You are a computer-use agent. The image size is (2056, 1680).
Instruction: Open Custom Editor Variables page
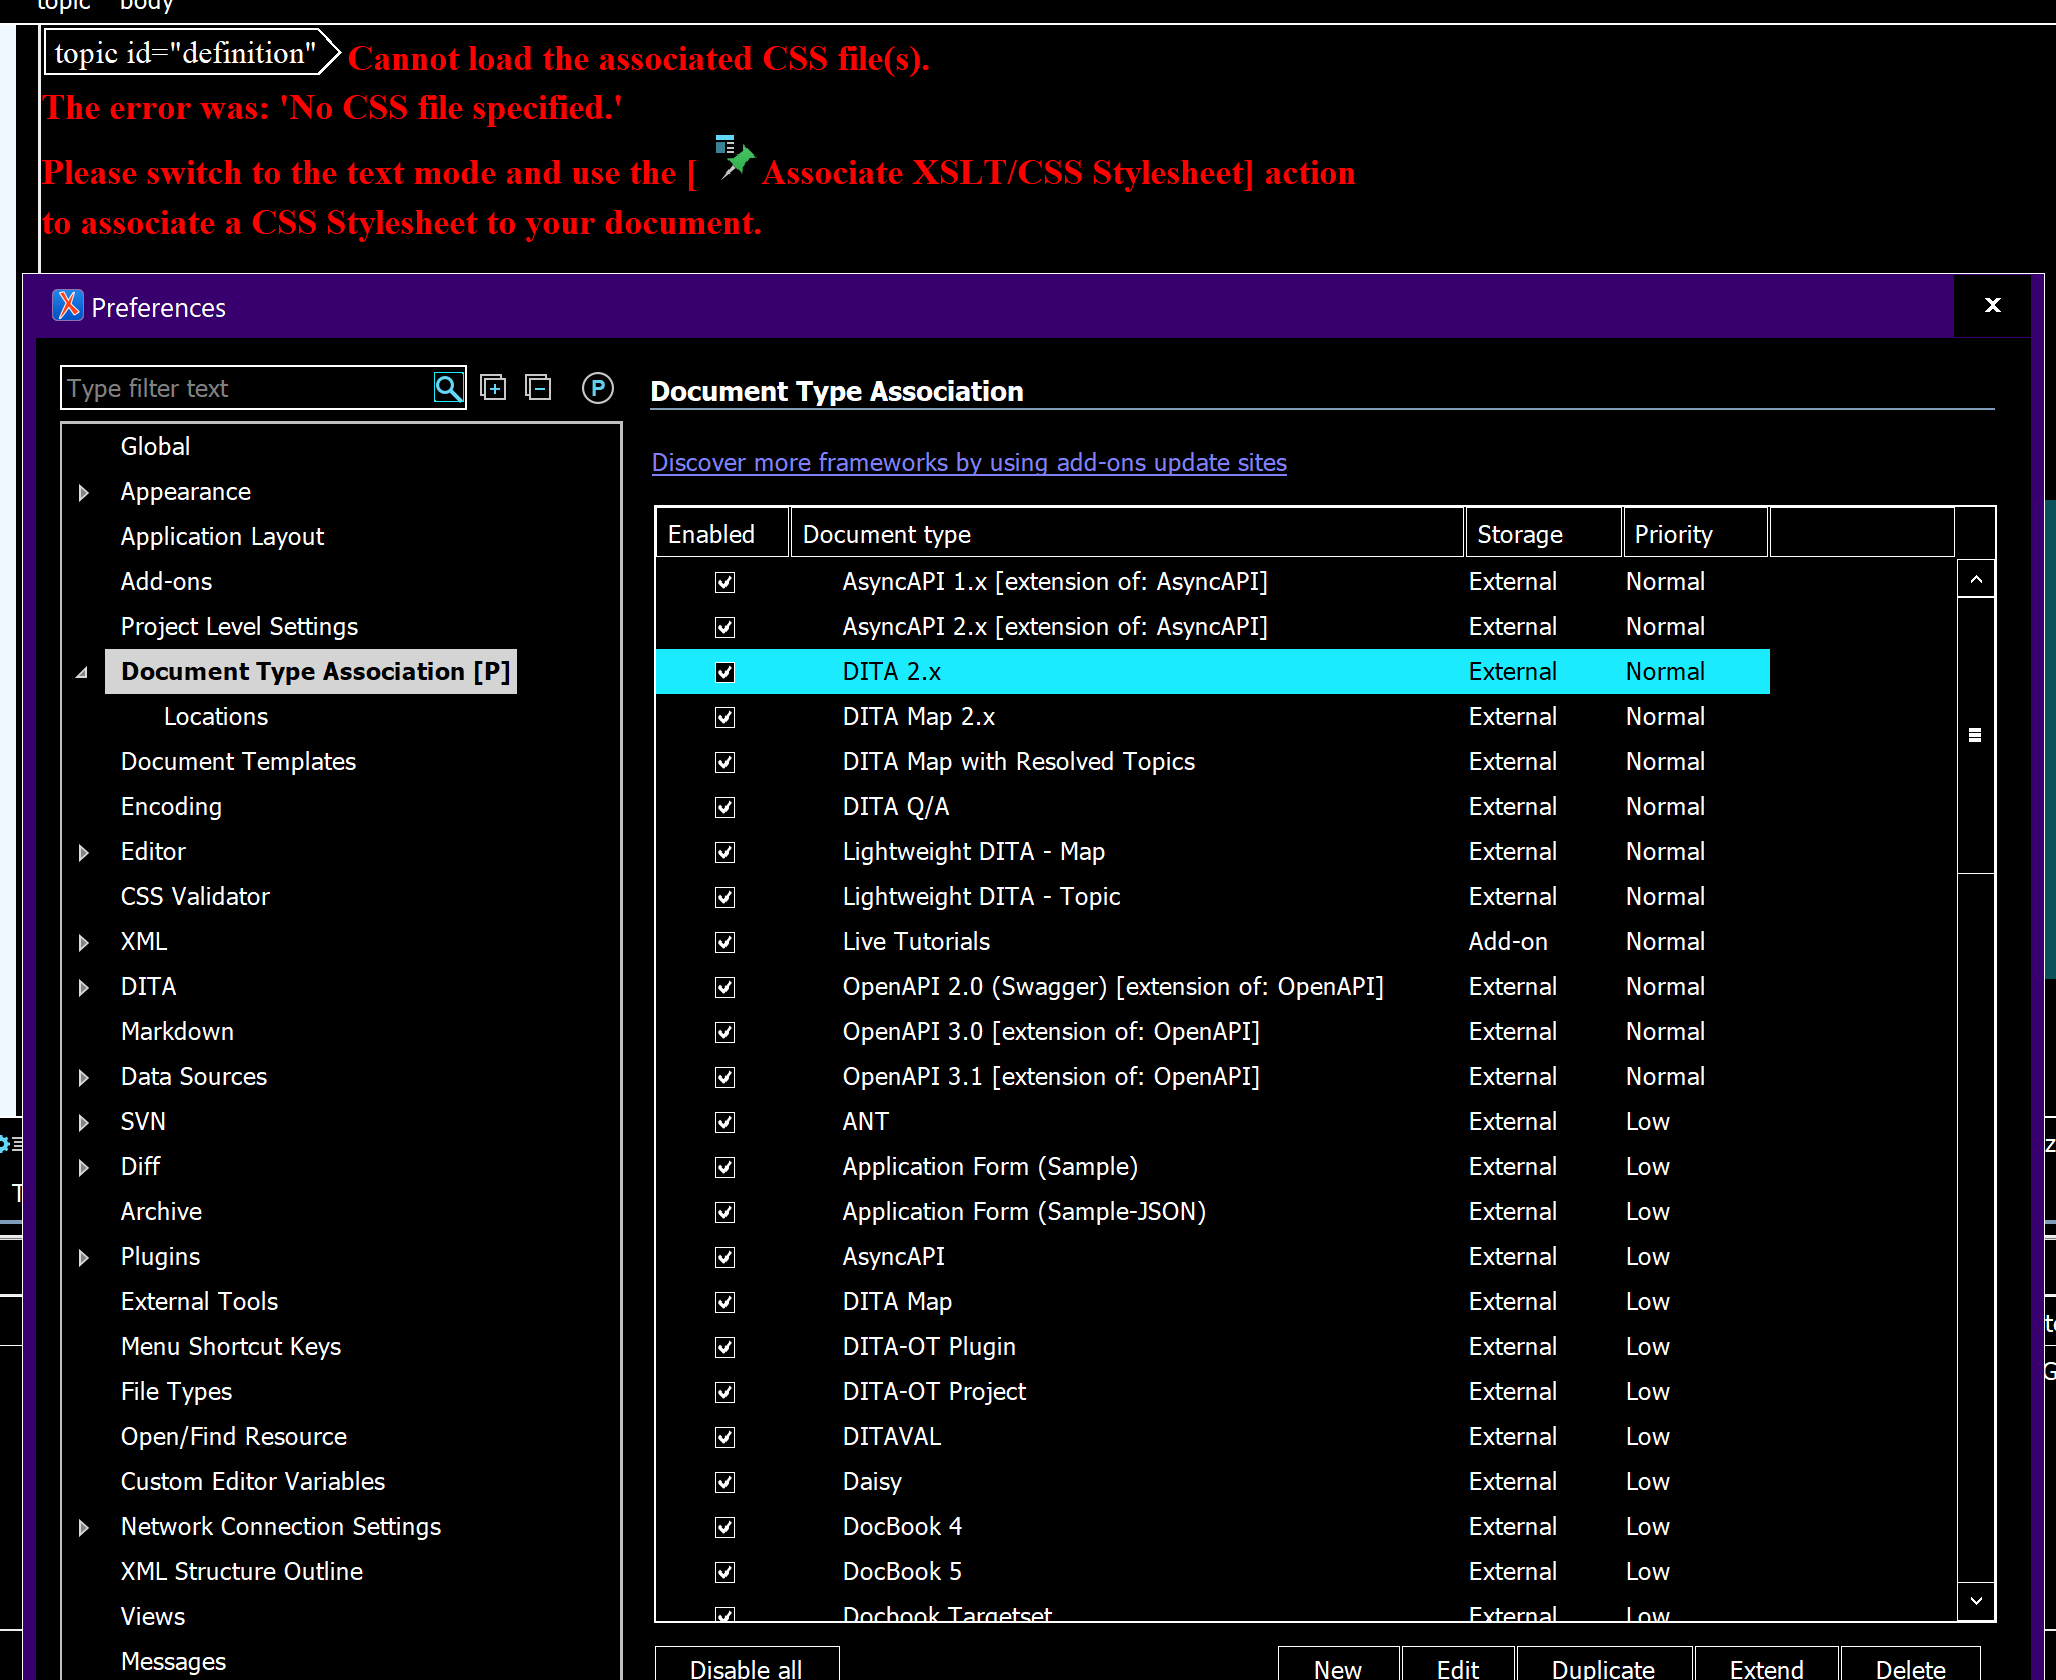pyautogui.click(x=253, y=1482)
